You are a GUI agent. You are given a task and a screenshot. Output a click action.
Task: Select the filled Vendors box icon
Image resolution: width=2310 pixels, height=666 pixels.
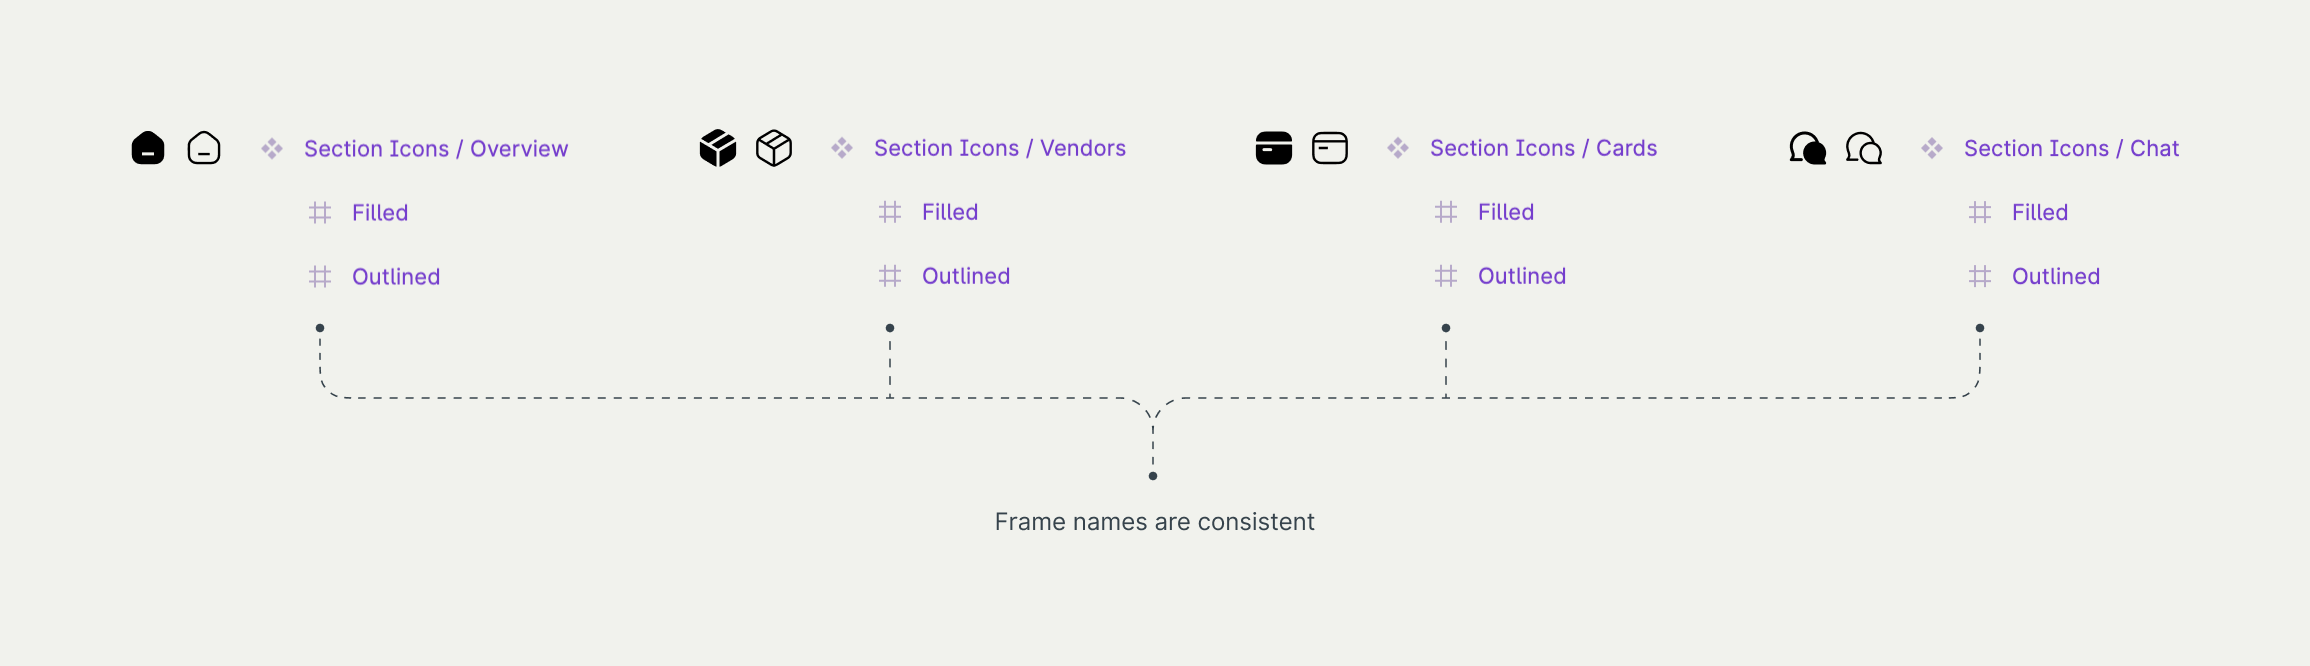(718, 148)
